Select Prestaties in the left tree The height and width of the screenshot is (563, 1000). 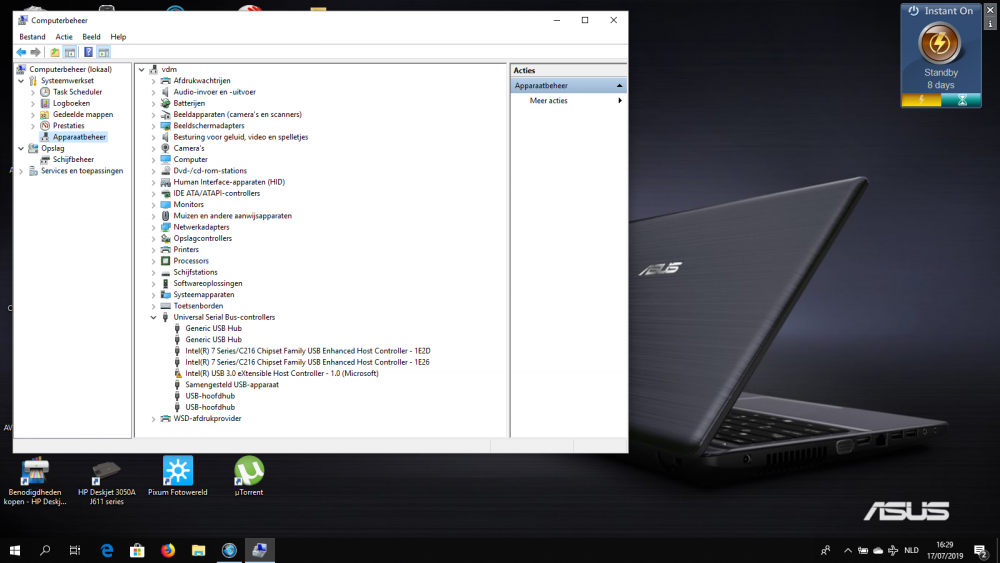click(68, 126)
